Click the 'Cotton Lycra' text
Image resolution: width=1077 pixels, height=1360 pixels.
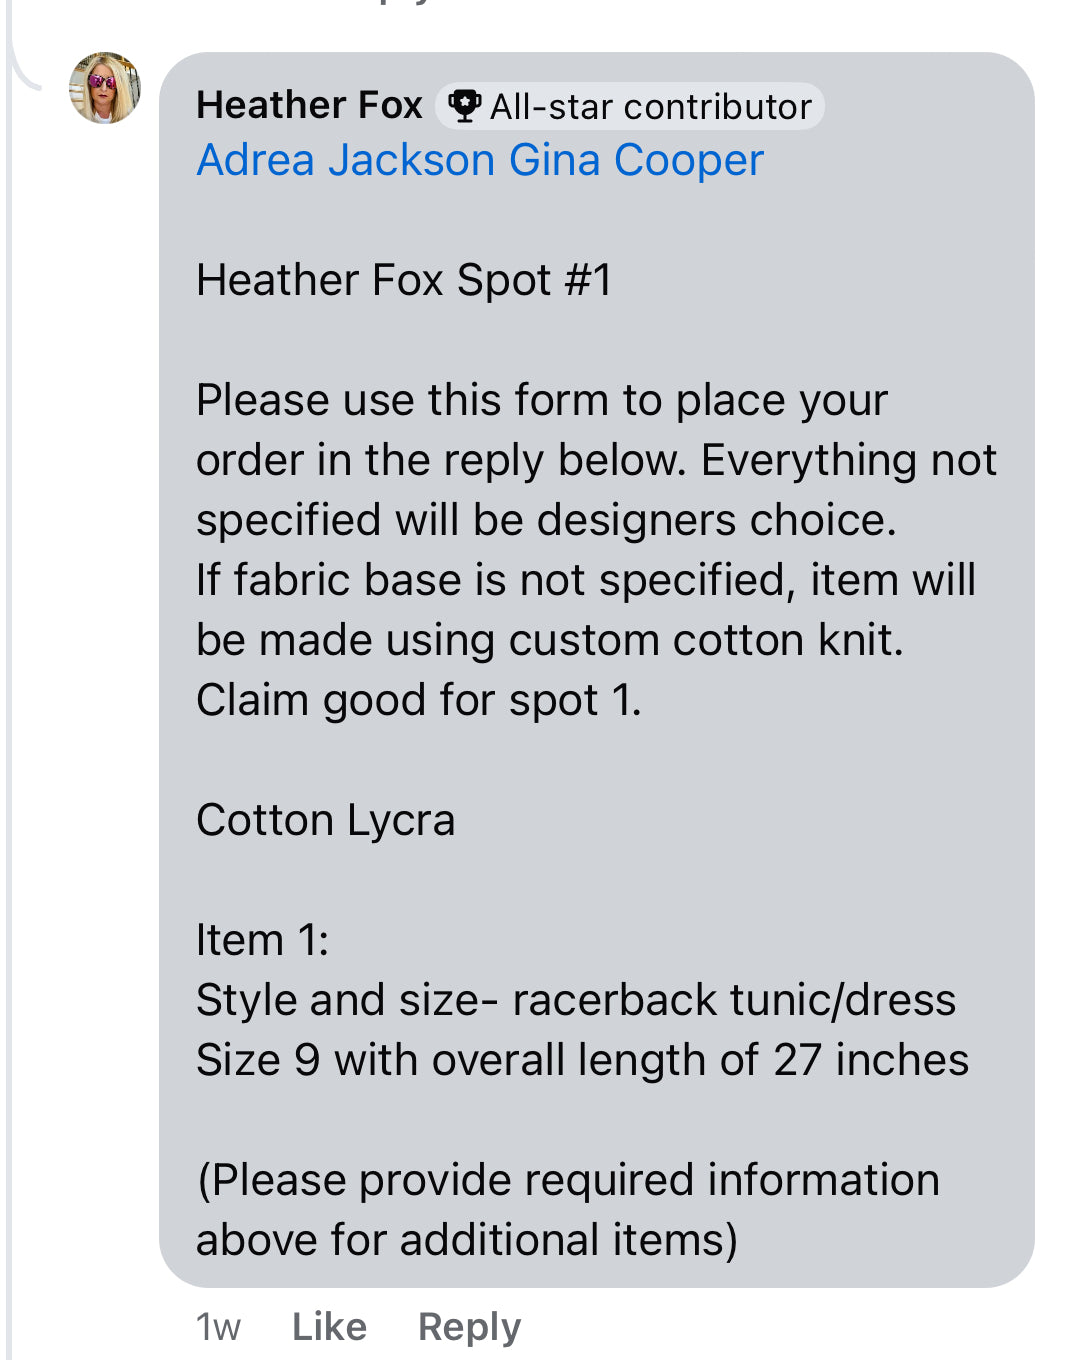(326, 820)
